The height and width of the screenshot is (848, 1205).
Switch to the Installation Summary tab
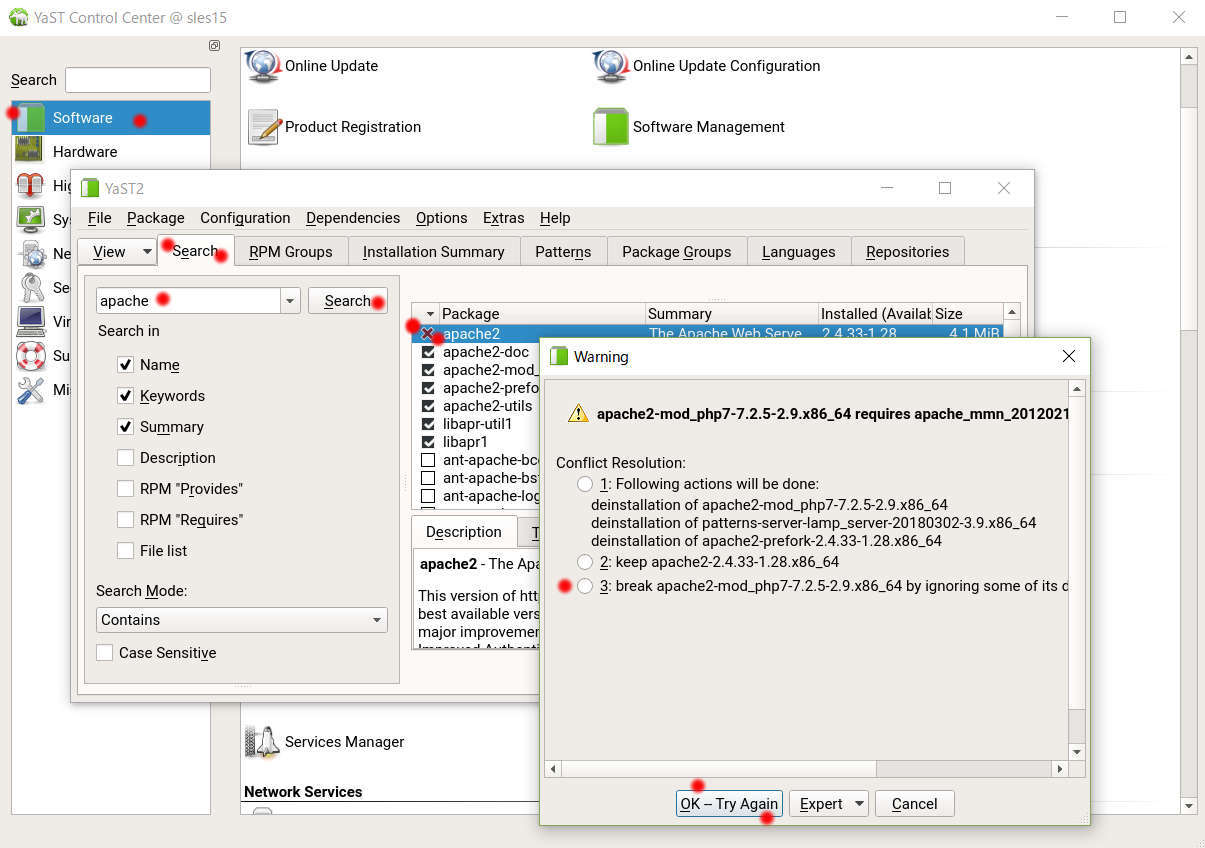coord(434,252)
